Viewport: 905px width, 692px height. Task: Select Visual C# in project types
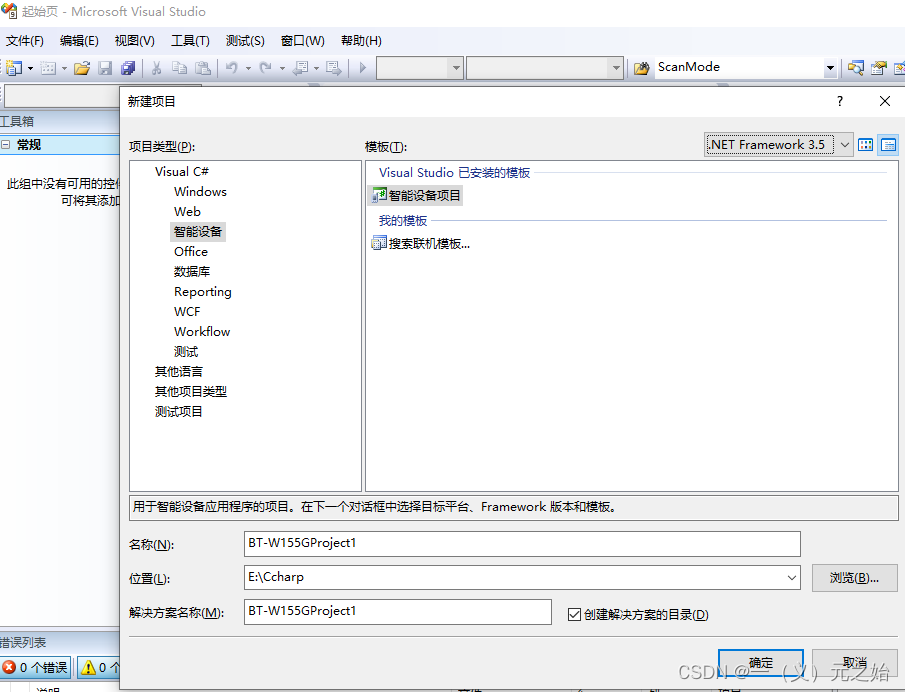[182, 171]
